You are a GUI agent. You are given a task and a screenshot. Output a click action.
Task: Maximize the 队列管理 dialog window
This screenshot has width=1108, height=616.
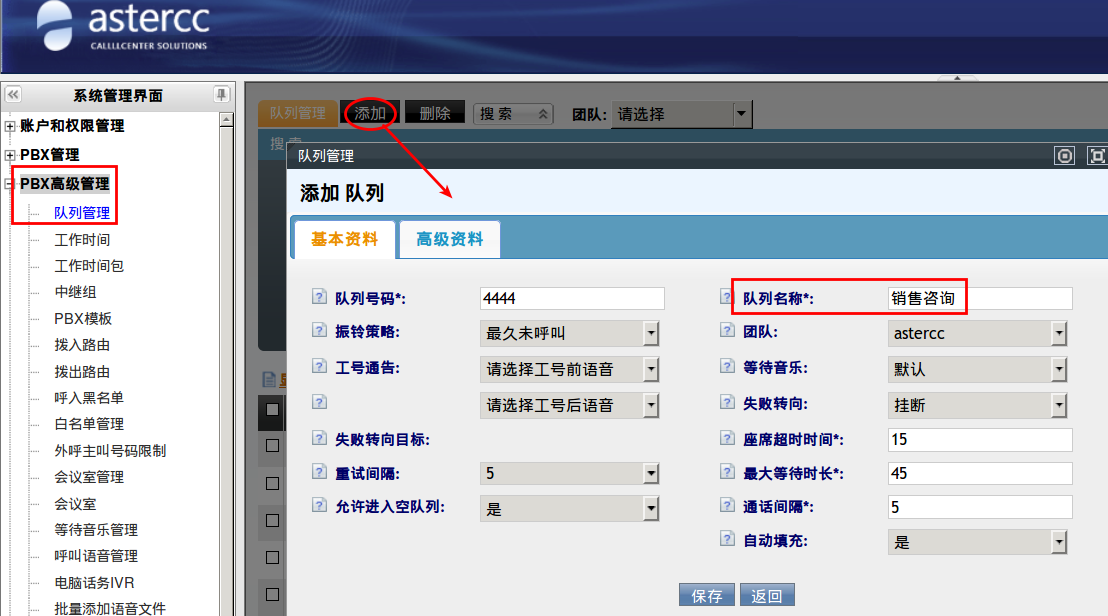(1096, 155)
